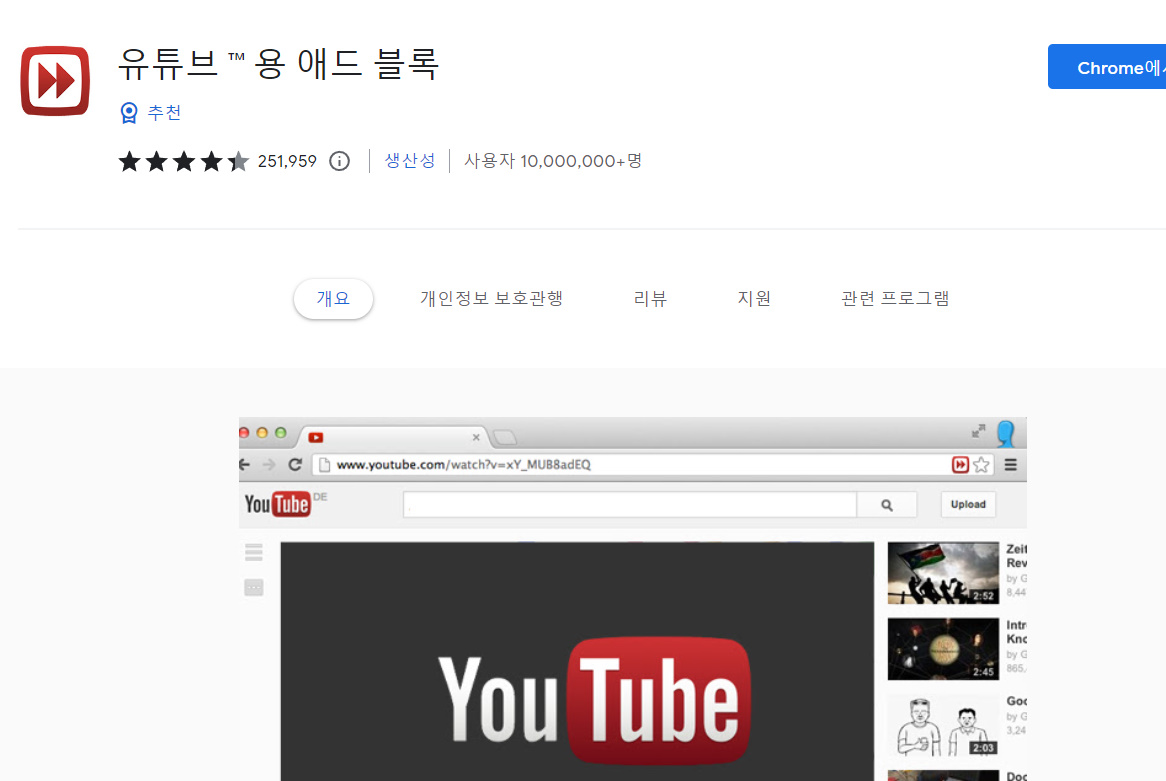This screenshot has width=1166, height=781.
Task: Click the fullscreen arrows icon in preview
Action: pos(979,431)
